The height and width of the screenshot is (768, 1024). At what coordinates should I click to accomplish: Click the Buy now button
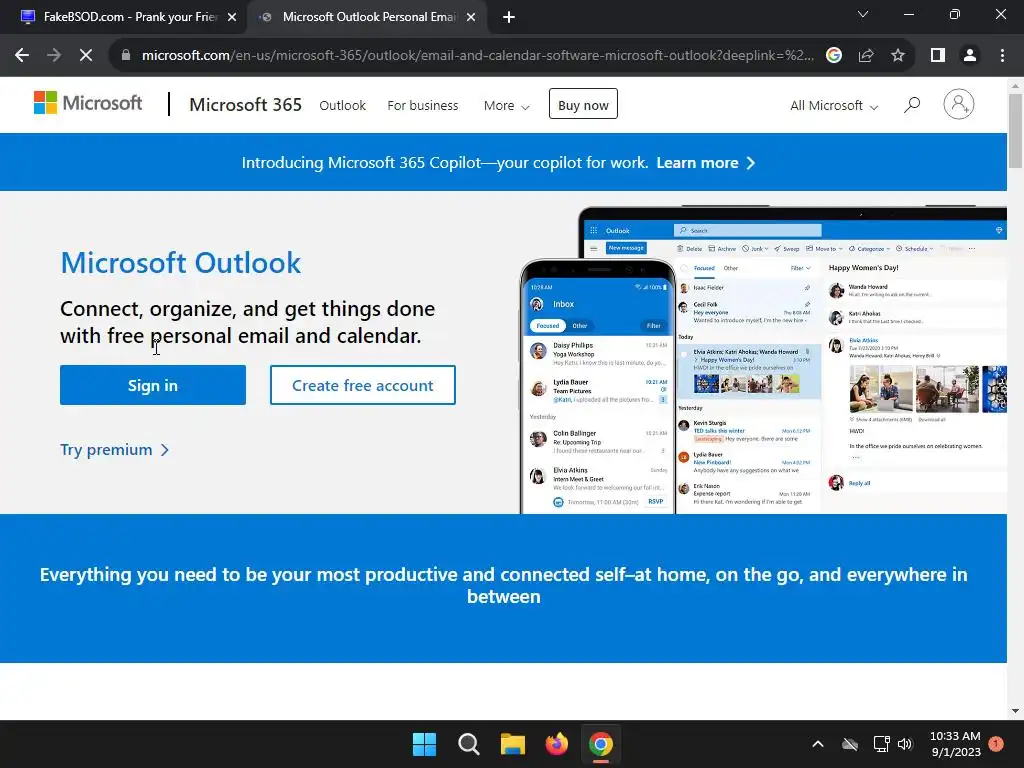pos(583,104)
